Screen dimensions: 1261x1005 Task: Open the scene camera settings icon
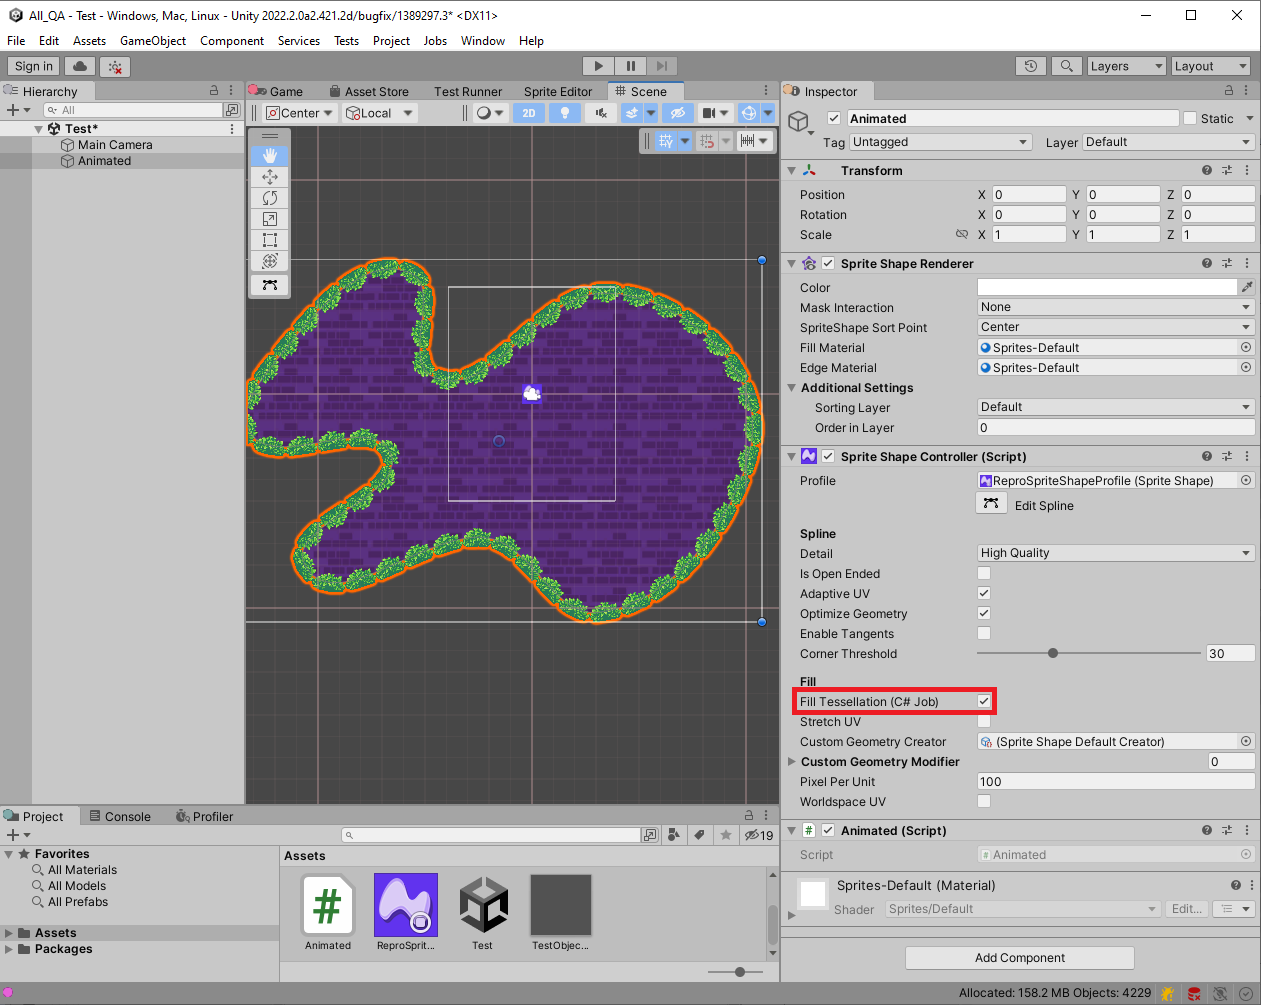tap(709, 113)
